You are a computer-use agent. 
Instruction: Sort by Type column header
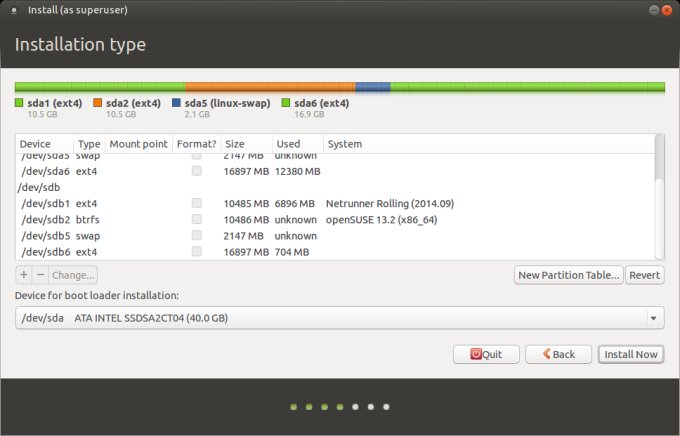click(x=89, y=144)
